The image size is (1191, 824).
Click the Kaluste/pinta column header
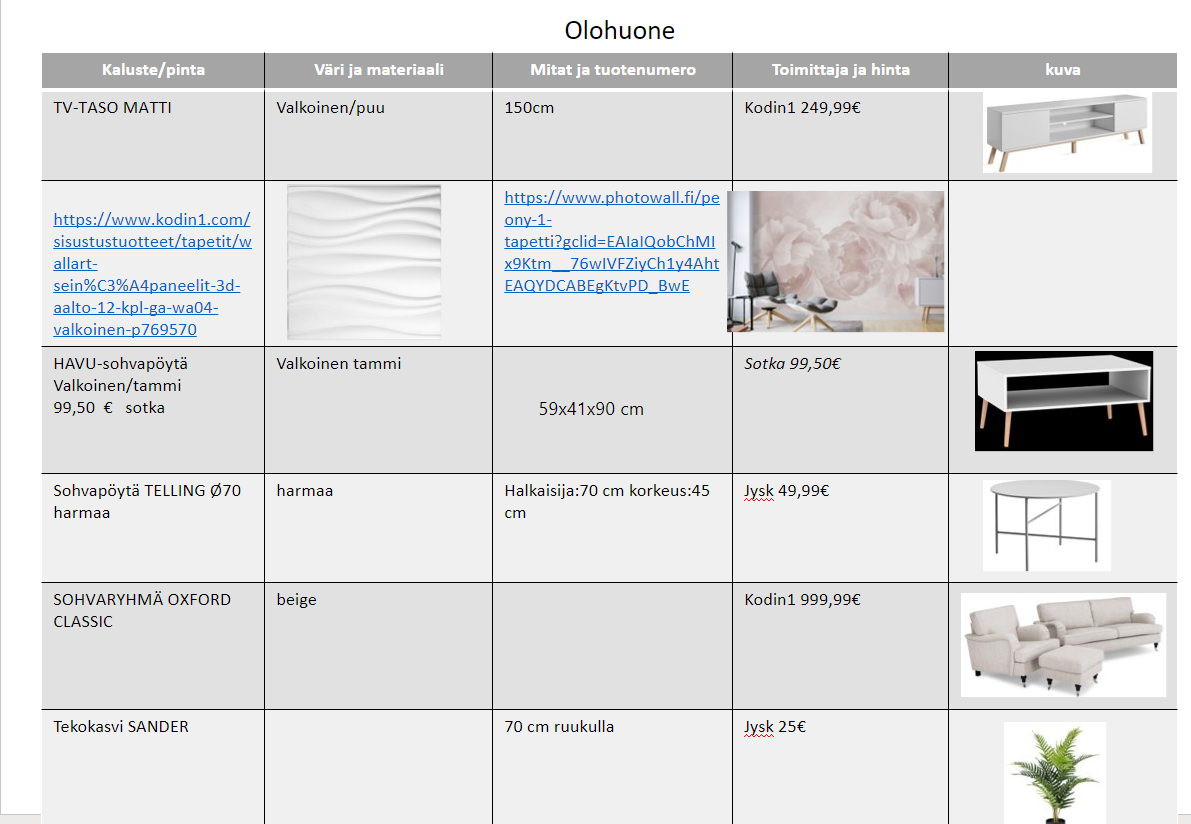point(153,70)
